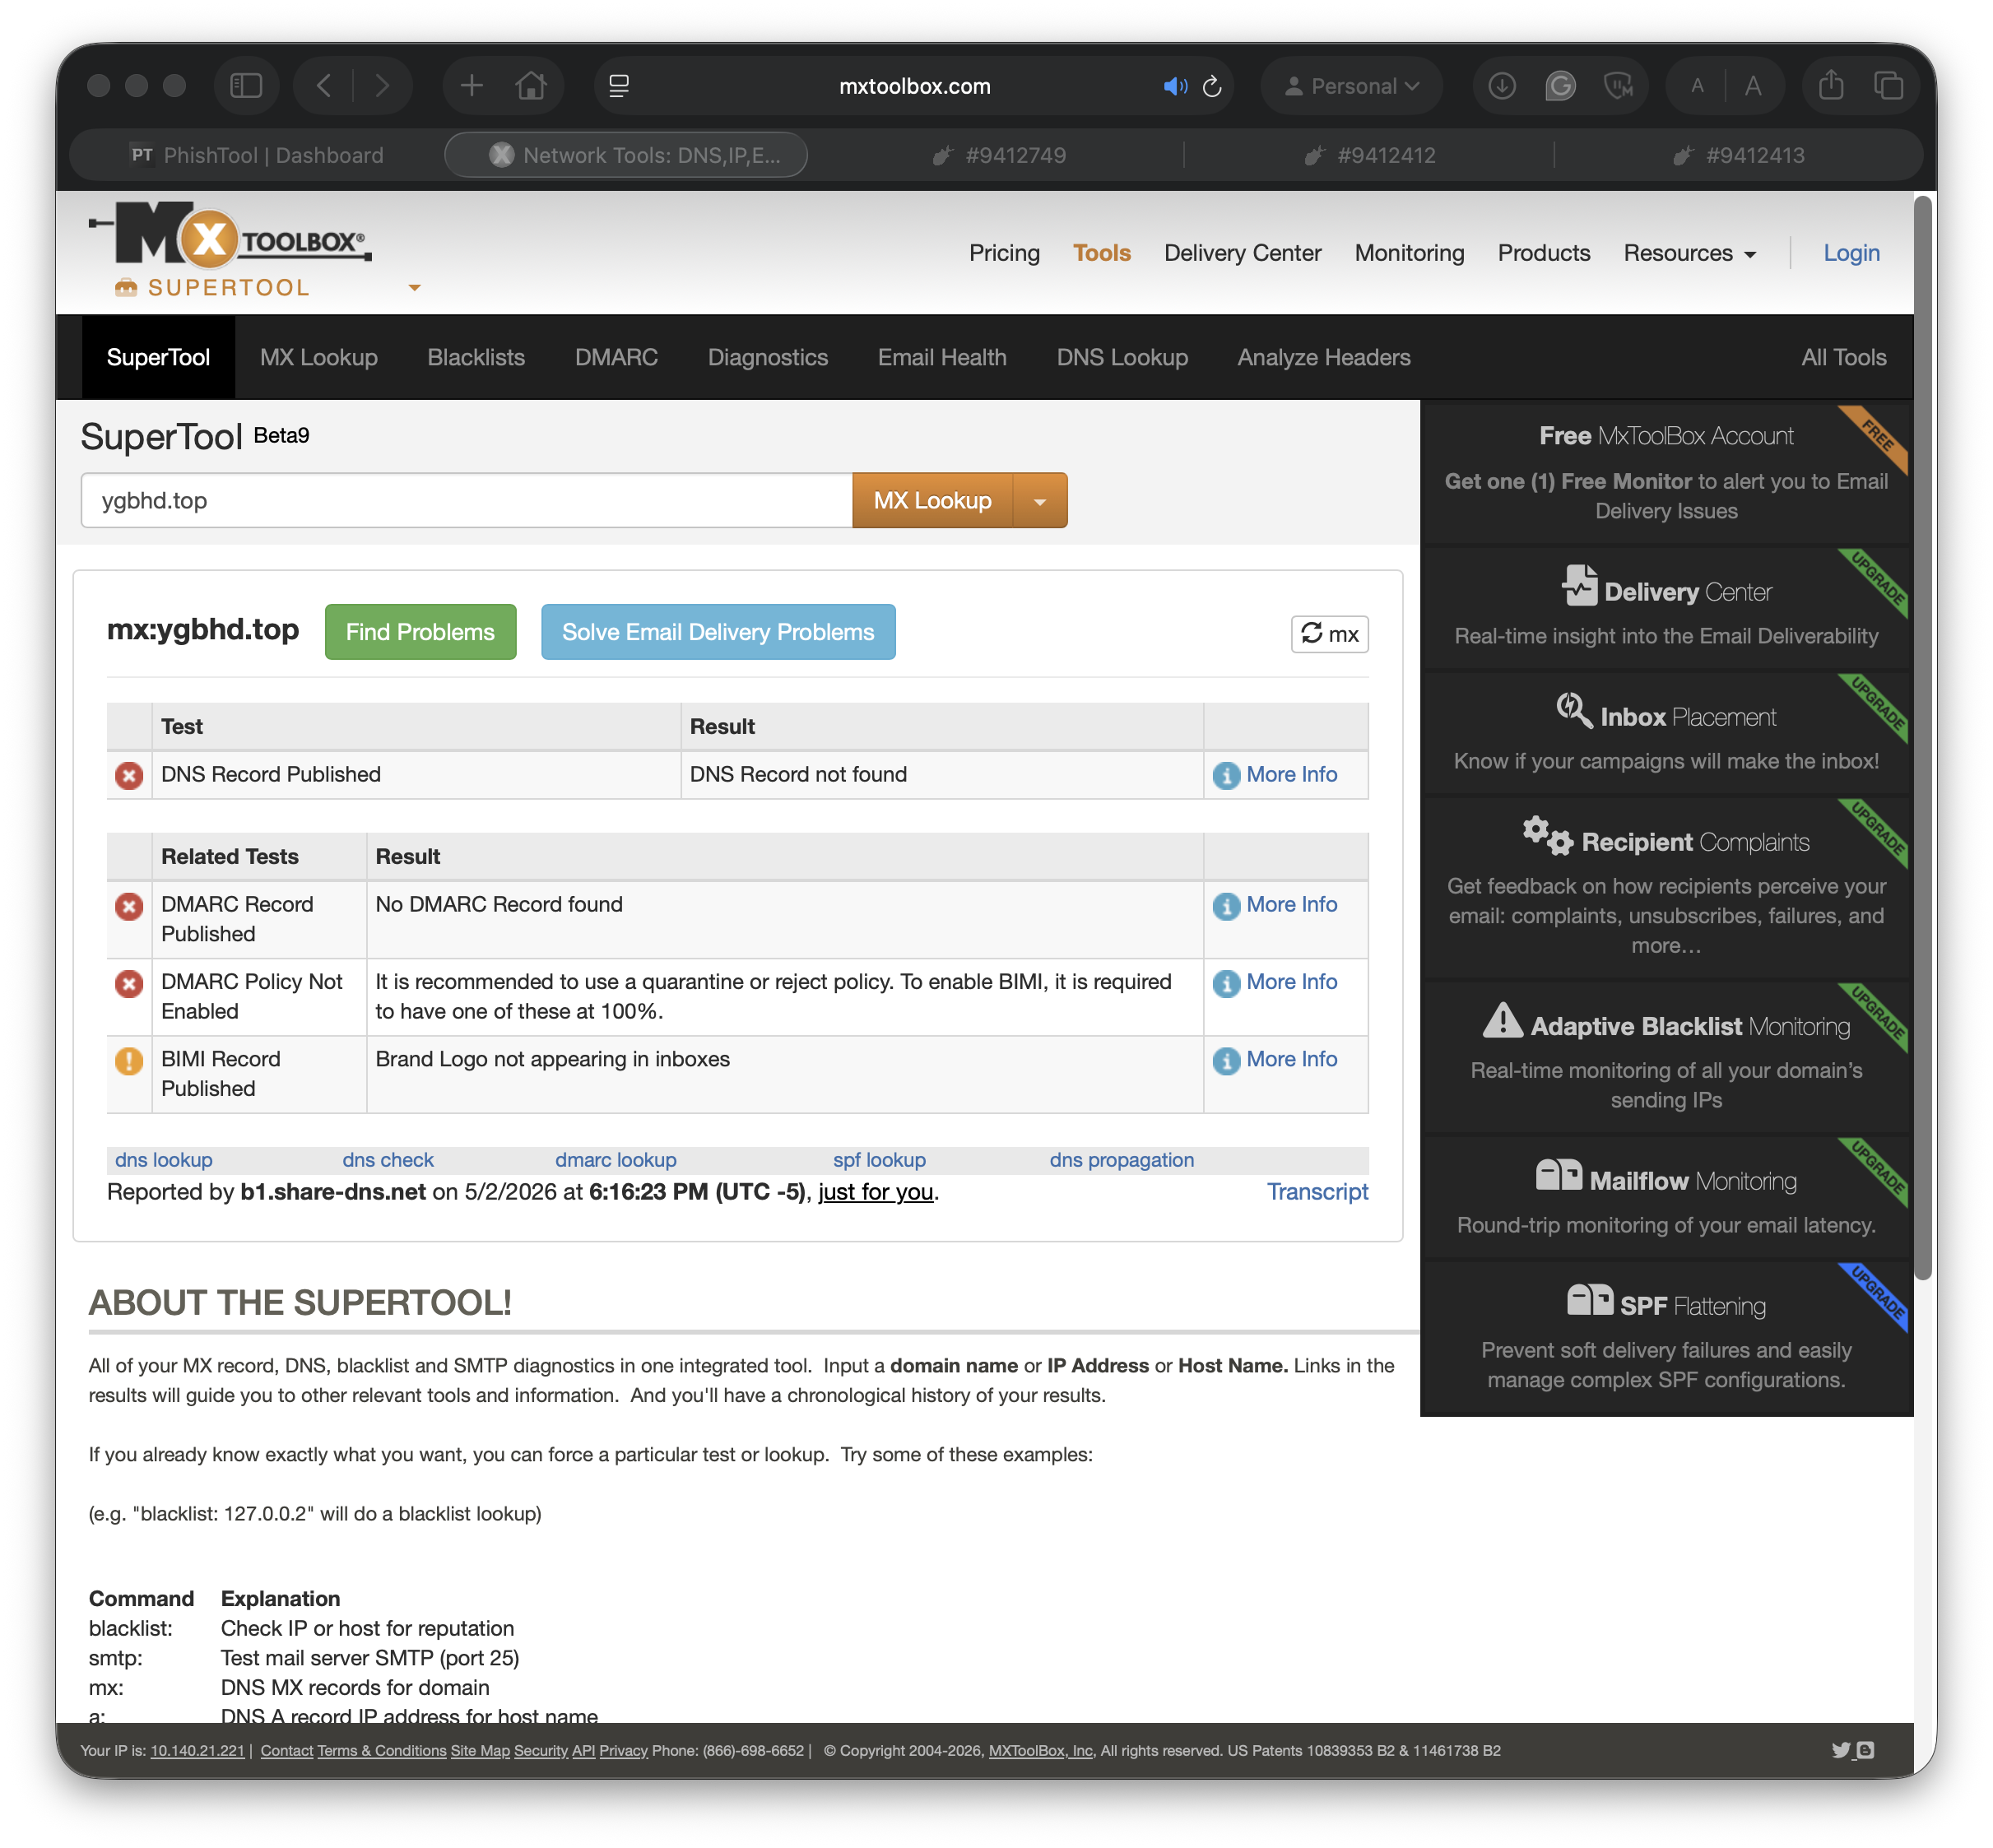The image size is (1993, 1848).
Task: Click the IP address link 10.140.21.221
Action: (x=197, y=1751)
